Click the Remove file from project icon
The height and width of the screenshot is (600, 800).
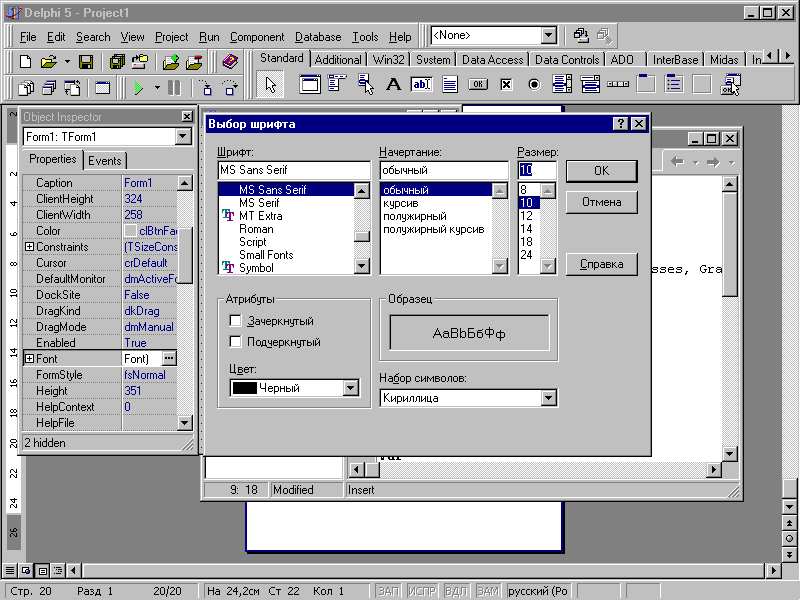coord(194,62)
